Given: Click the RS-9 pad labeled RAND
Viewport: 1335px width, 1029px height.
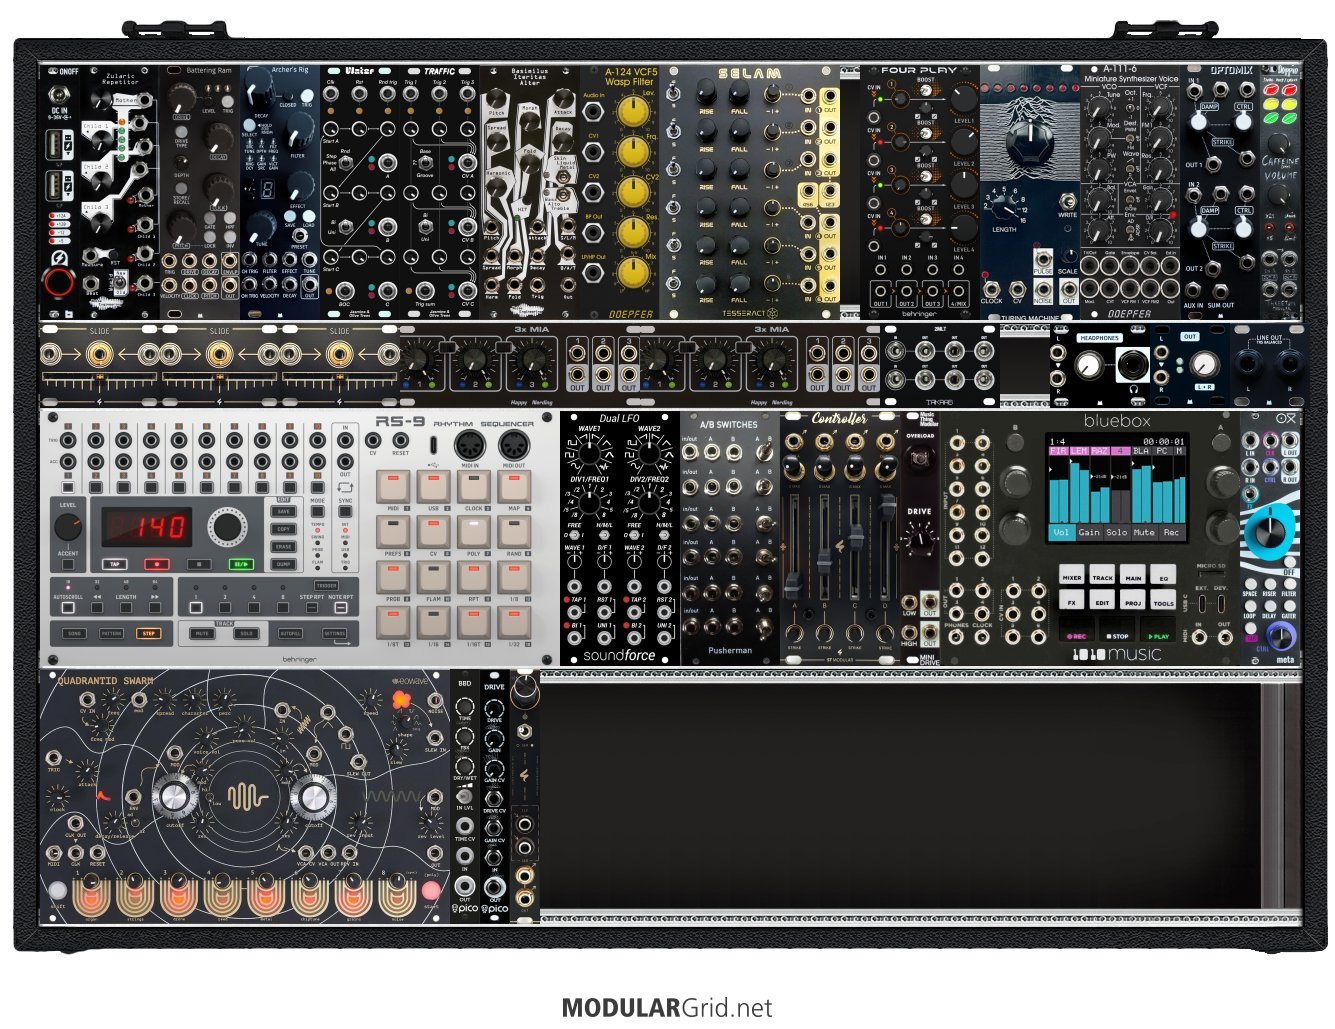Looking at the screenshot, I should (x=514, y=532).
